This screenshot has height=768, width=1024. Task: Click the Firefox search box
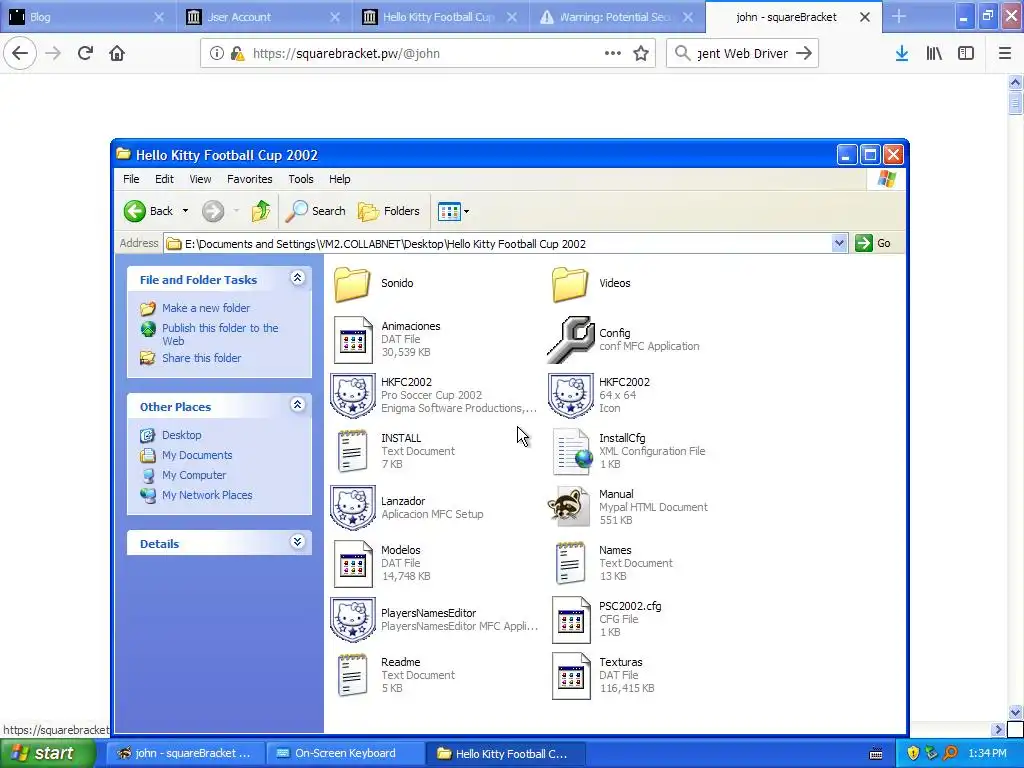point(742,53)
